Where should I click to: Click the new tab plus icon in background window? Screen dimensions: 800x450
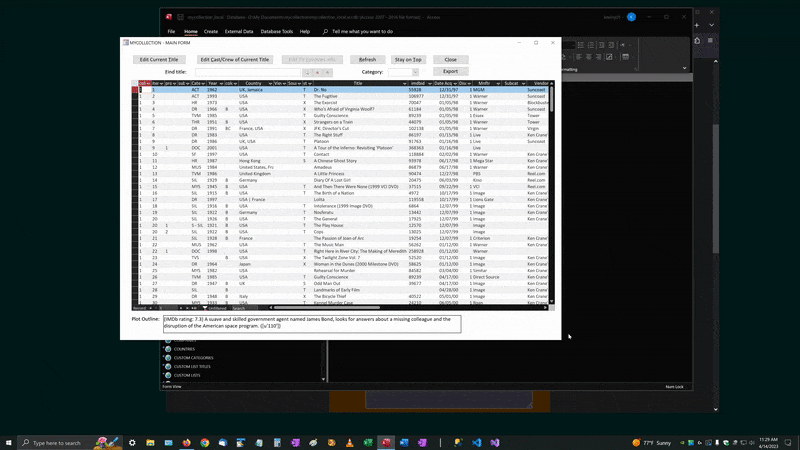coord(697,25)
